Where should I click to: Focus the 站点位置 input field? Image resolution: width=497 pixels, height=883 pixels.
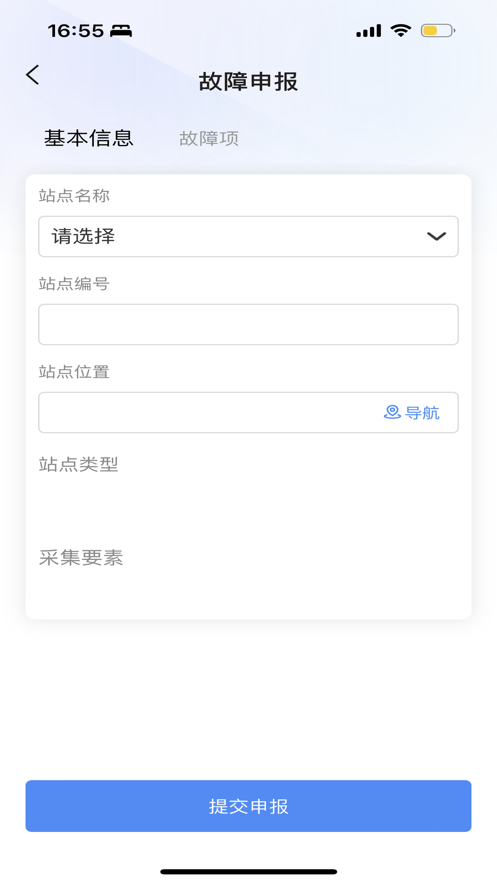pos(248,413)
